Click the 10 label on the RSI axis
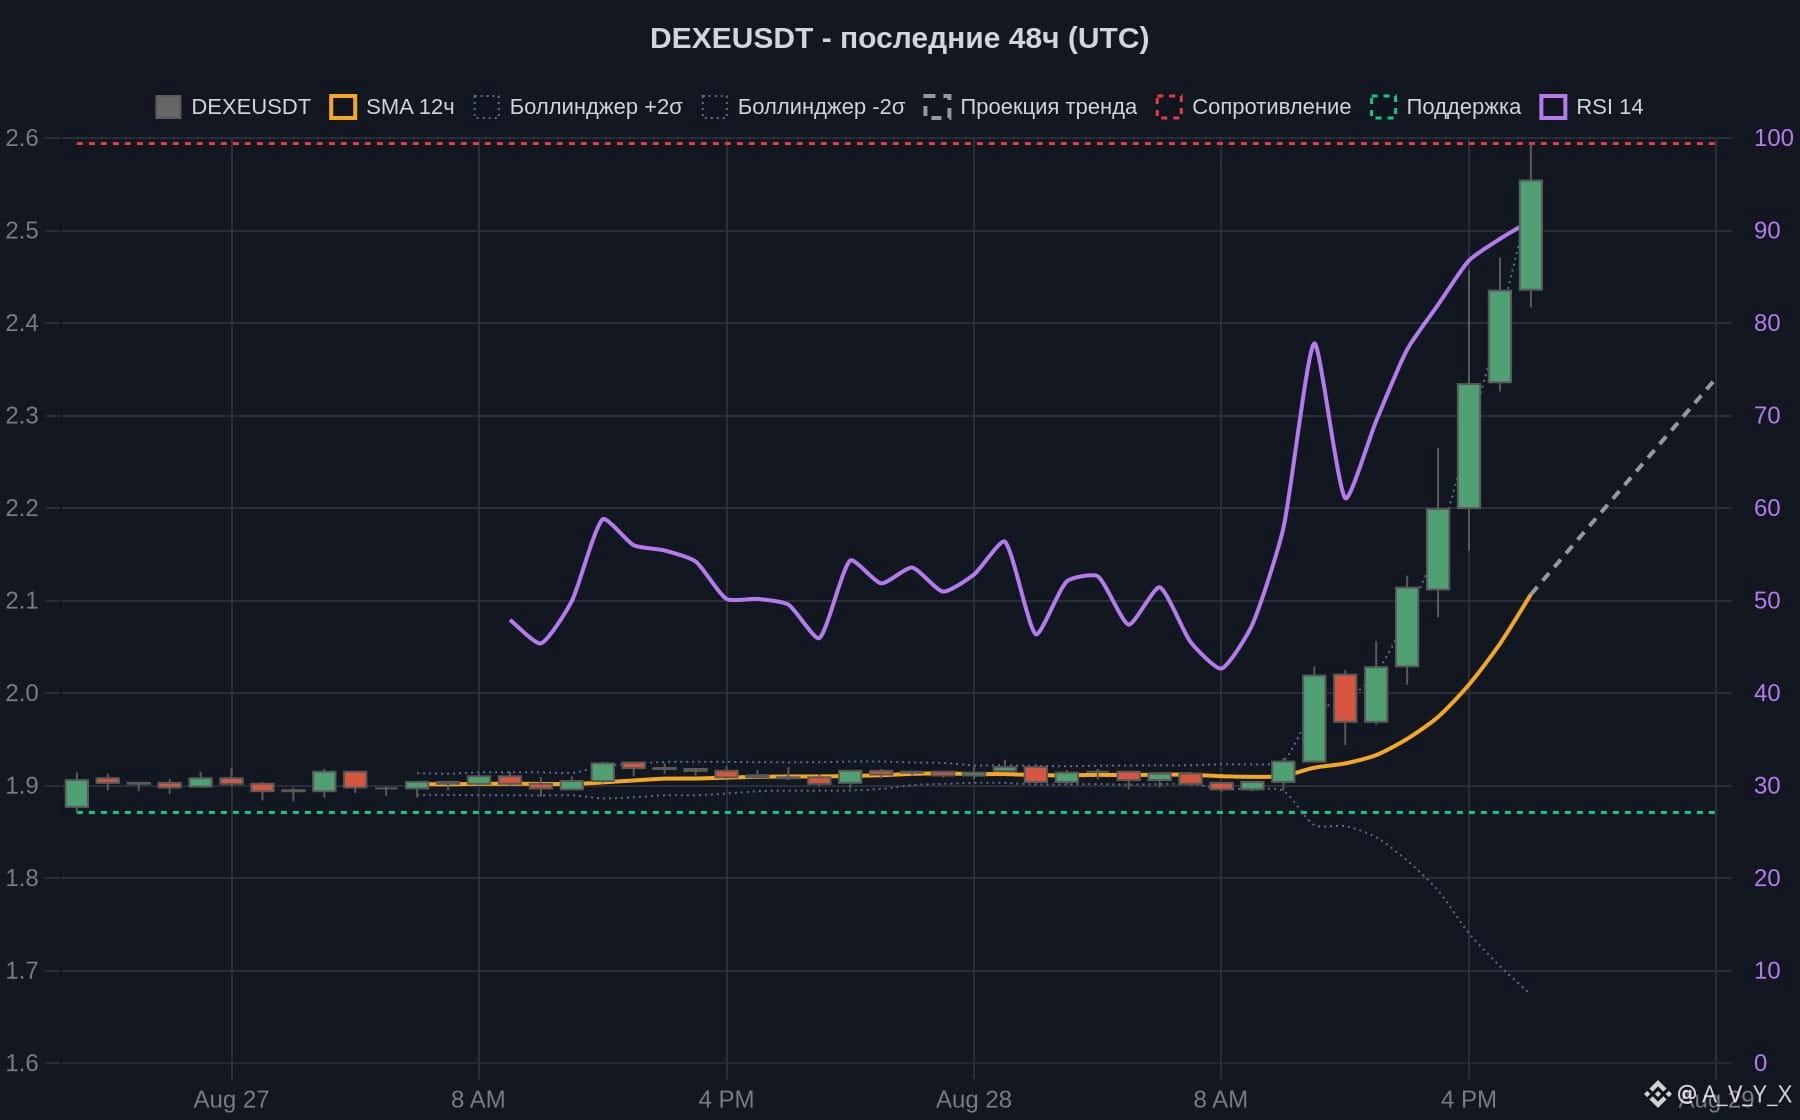The width and height of the screenshot is (1800, 1120). point(1767,971)
